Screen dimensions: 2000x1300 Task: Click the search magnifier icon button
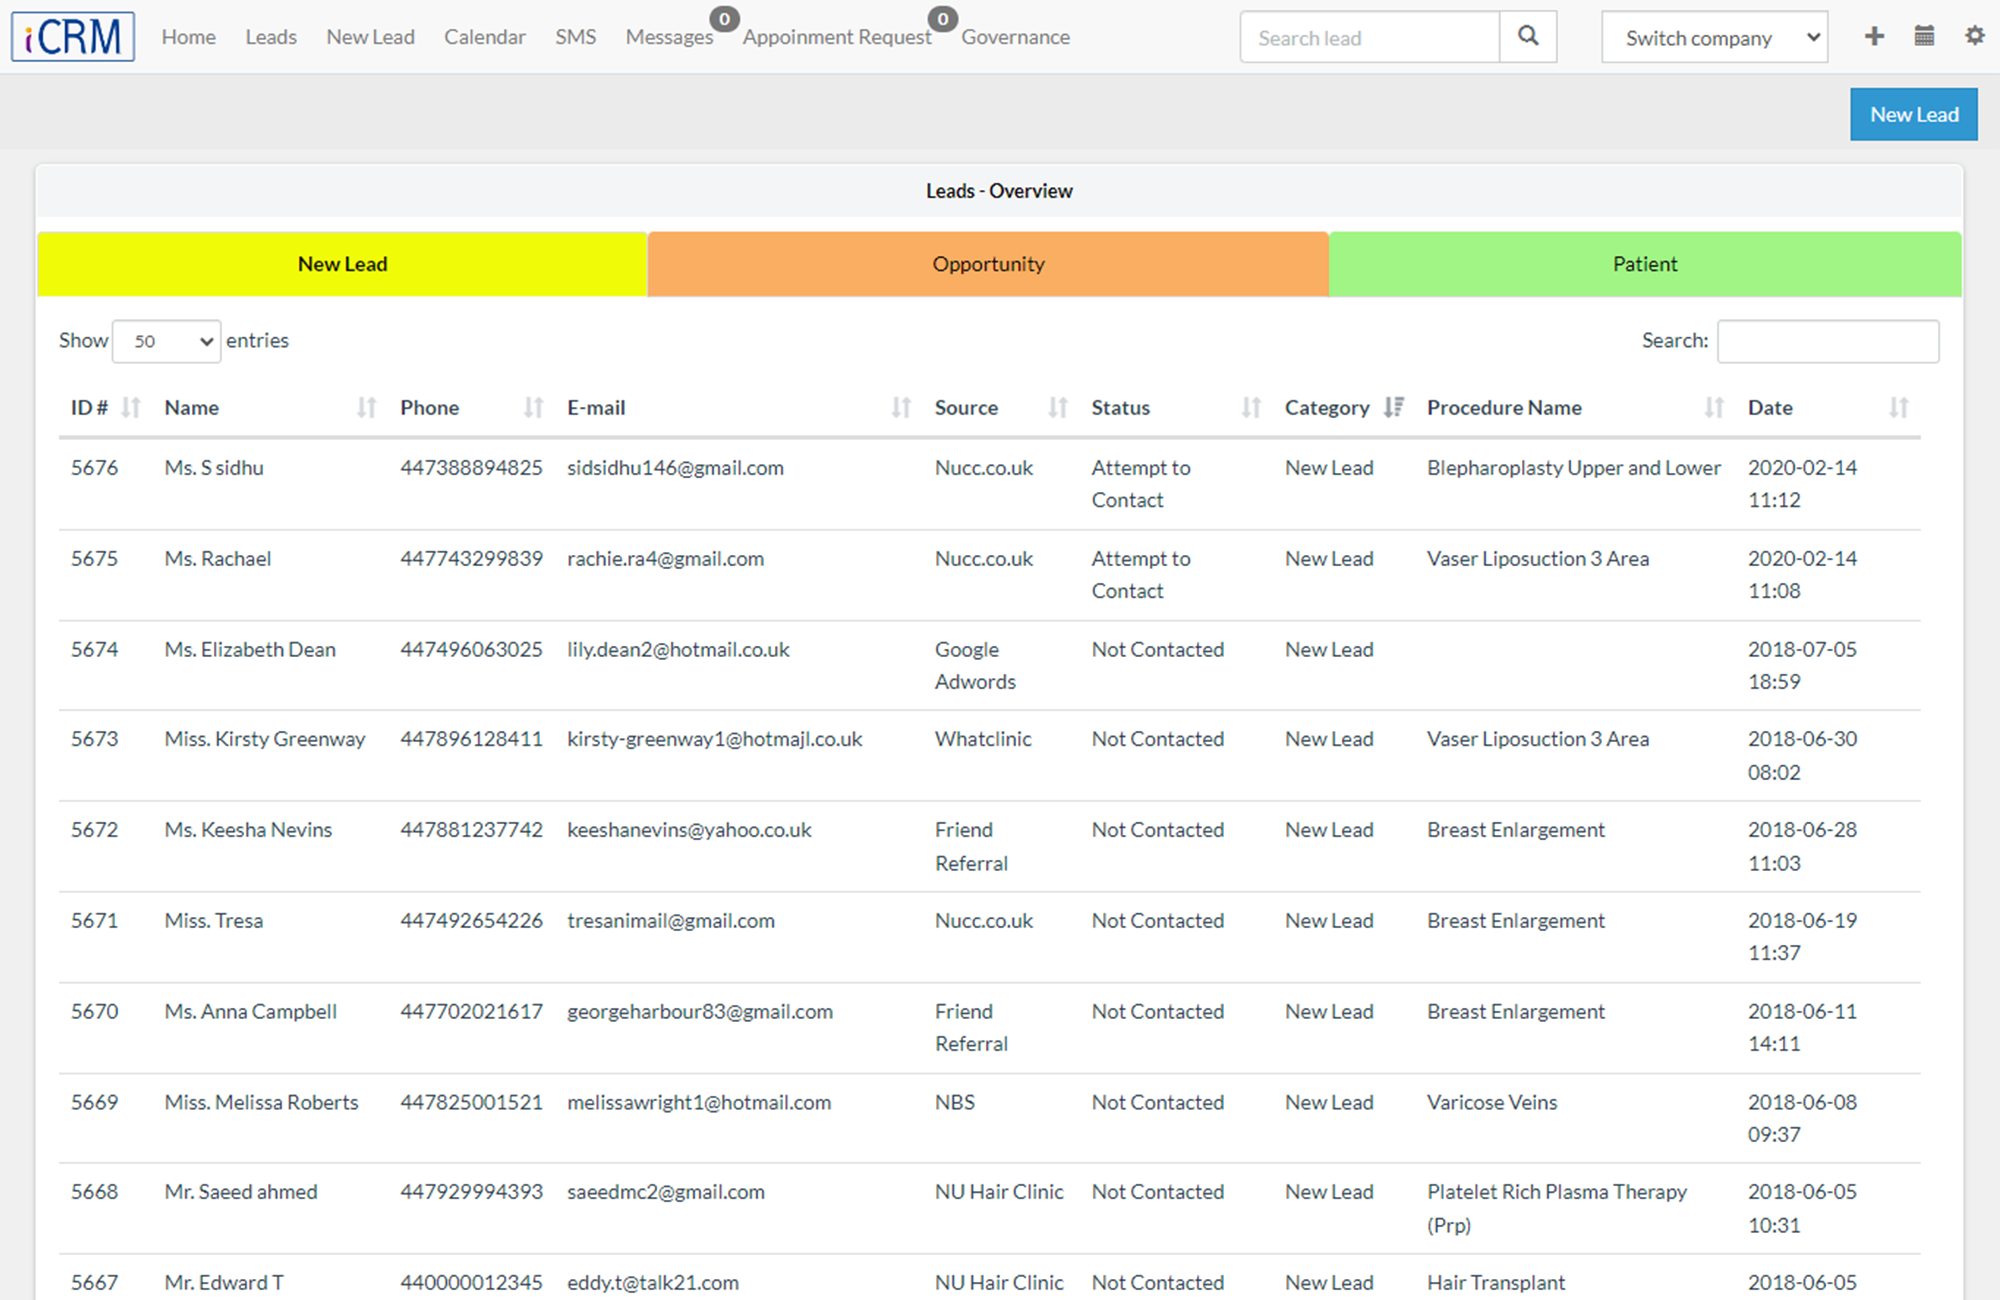coord(1528,37)
